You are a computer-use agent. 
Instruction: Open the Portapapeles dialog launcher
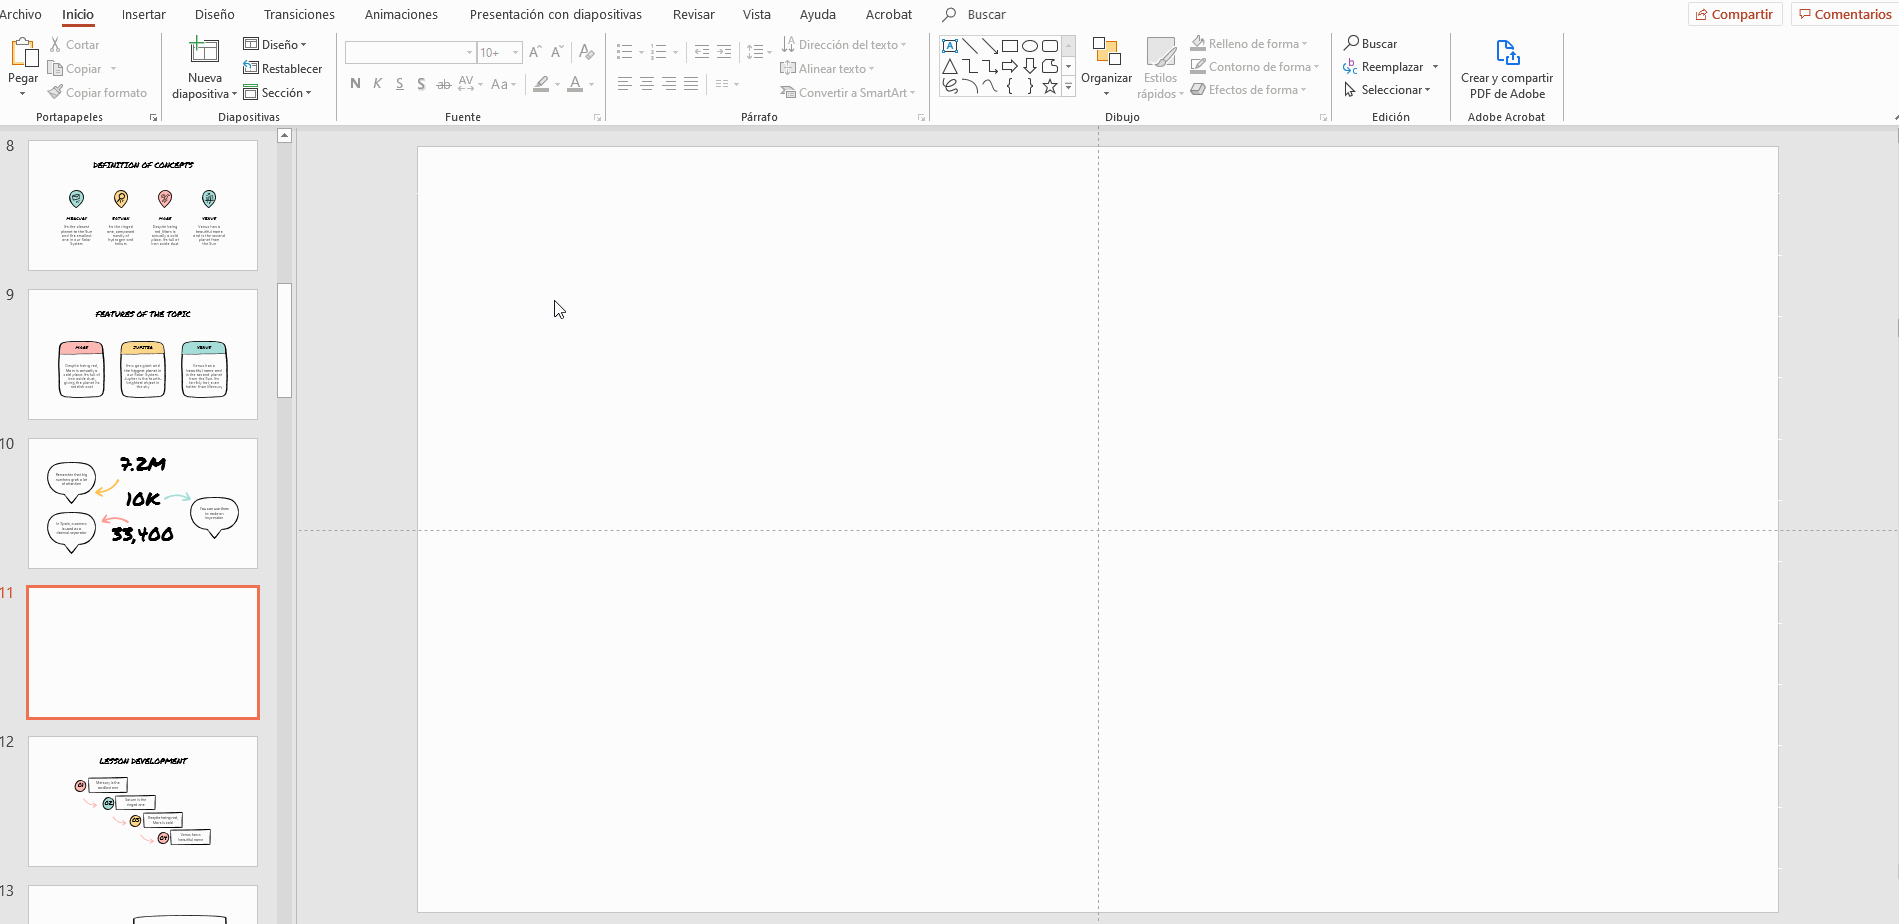click(x=154, y=118)
